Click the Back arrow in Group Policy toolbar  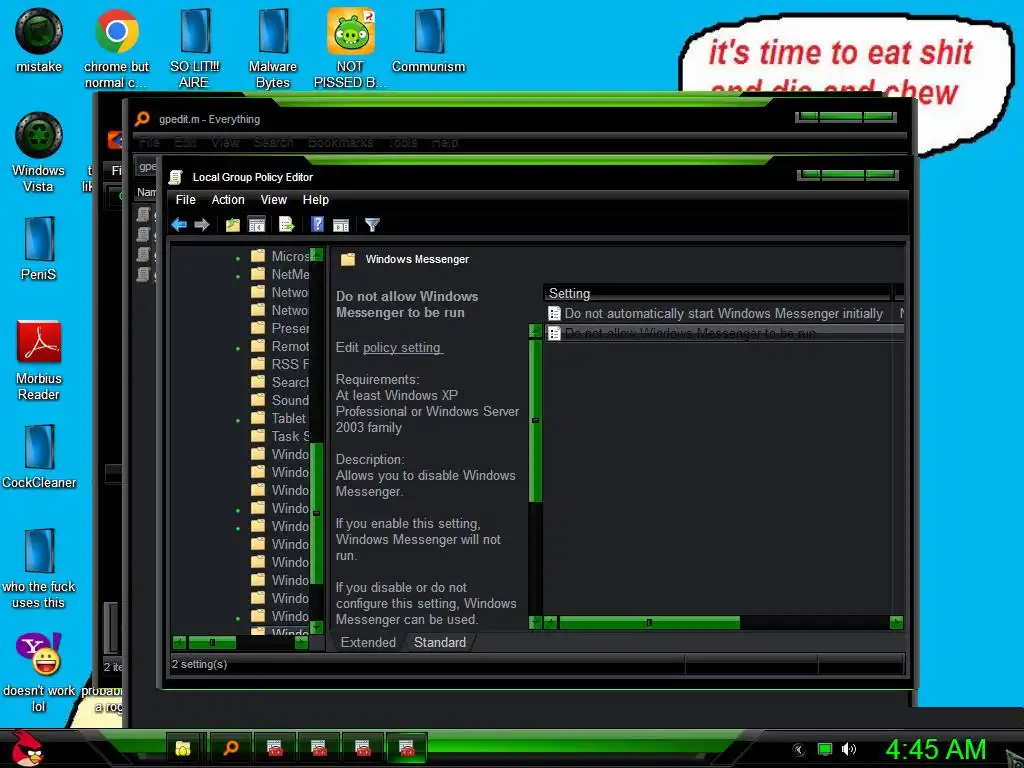(x=179, y=225)
